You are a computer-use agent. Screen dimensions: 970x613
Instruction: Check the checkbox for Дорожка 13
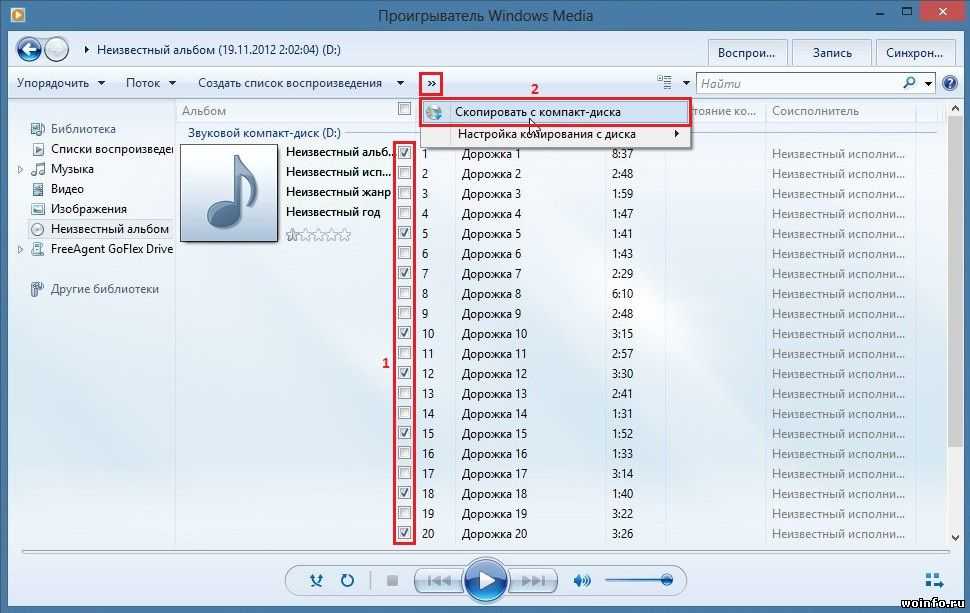pos(405,392)
